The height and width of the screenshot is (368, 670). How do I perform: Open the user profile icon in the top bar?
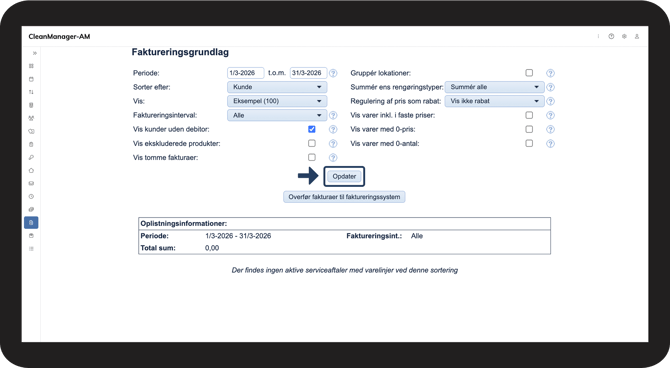[637, 37]
